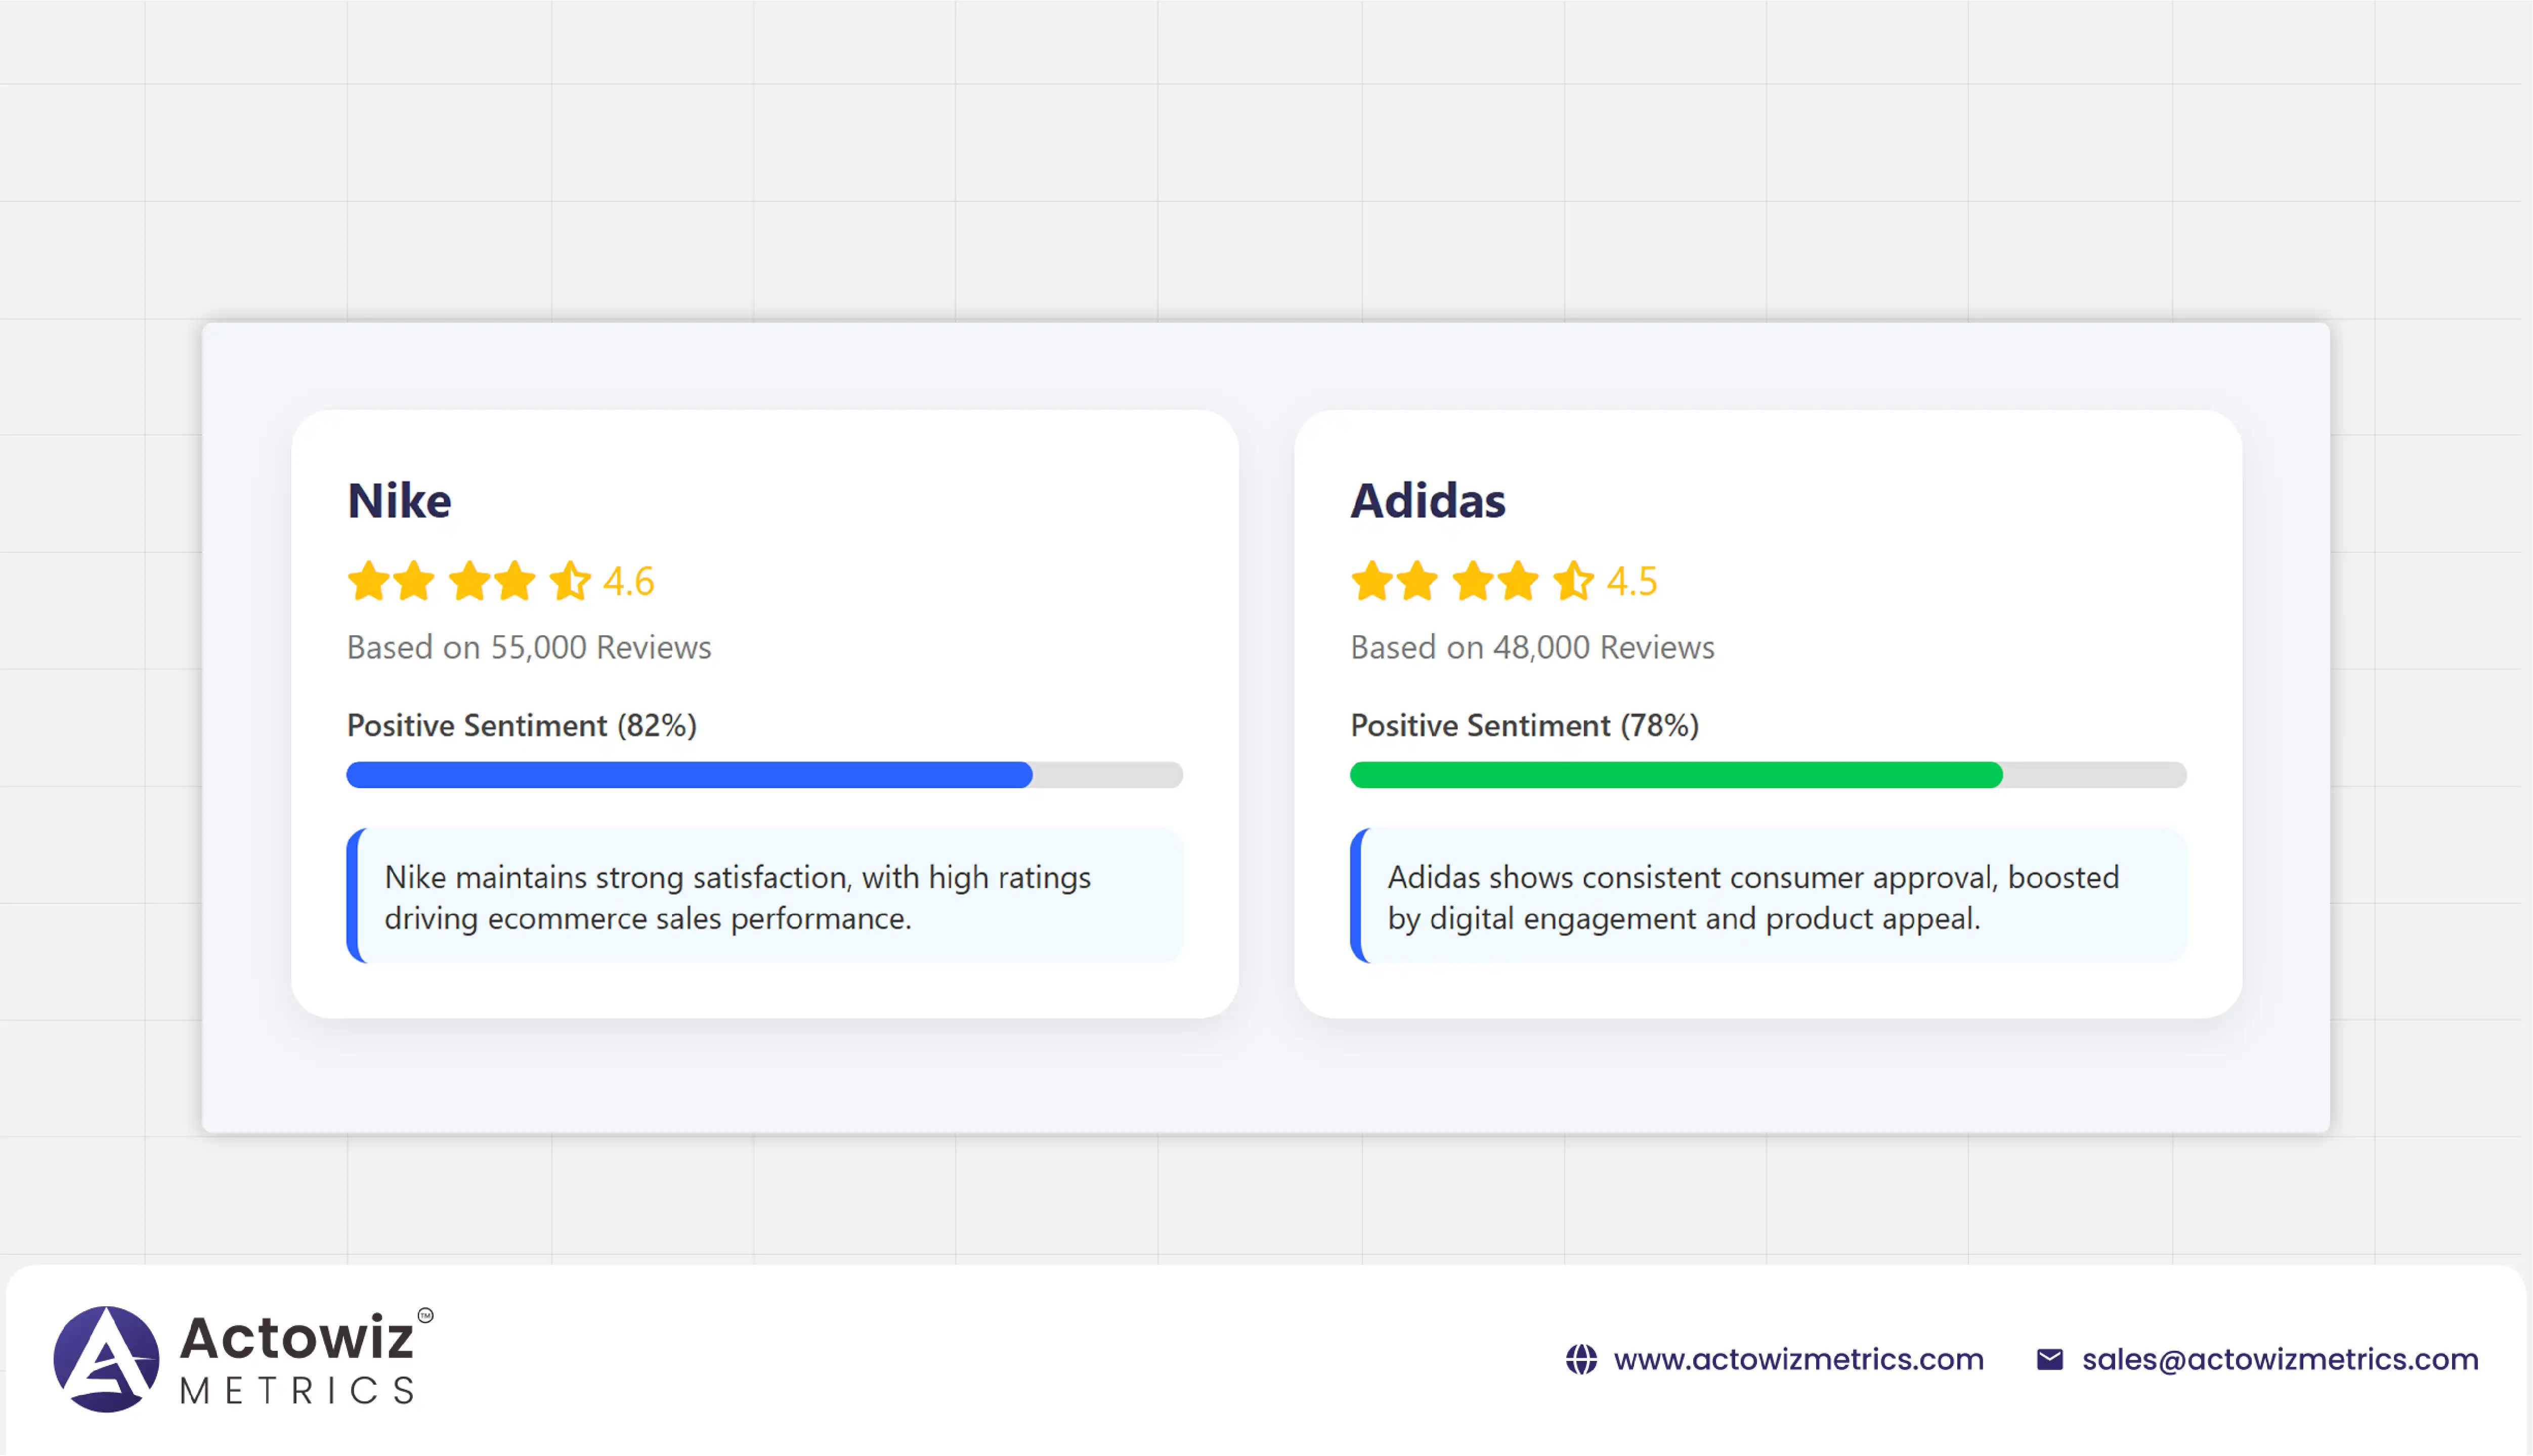
Task: Click Nike's 4.6 rating number
Action: [629, 581]
